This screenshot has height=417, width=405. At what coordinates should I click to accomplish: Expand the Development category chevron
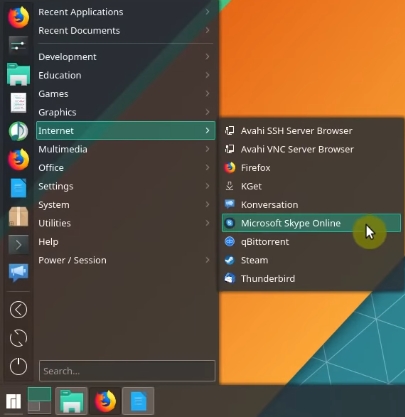pos(207,57)
